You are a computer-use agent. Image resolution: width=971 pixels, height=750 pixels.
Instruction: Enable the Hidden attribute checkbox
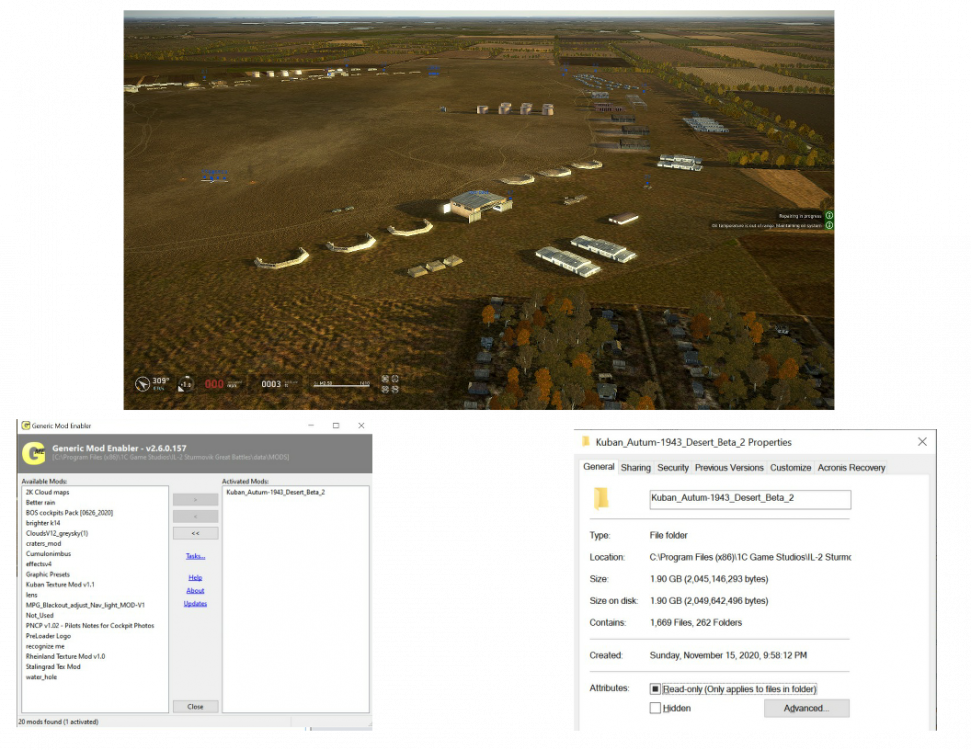tap(655, 708)
